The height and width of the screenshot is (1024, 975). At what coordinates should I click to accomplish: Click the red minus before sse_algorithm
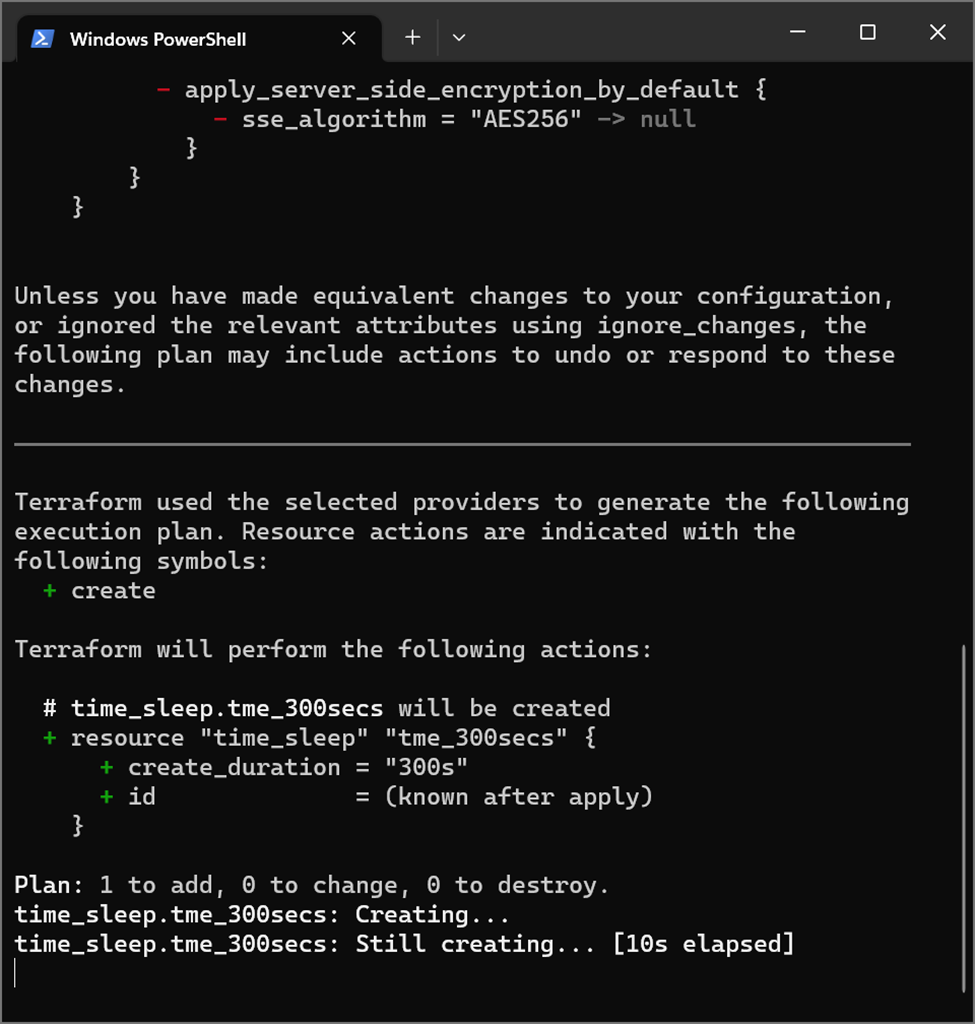[220, 119]
